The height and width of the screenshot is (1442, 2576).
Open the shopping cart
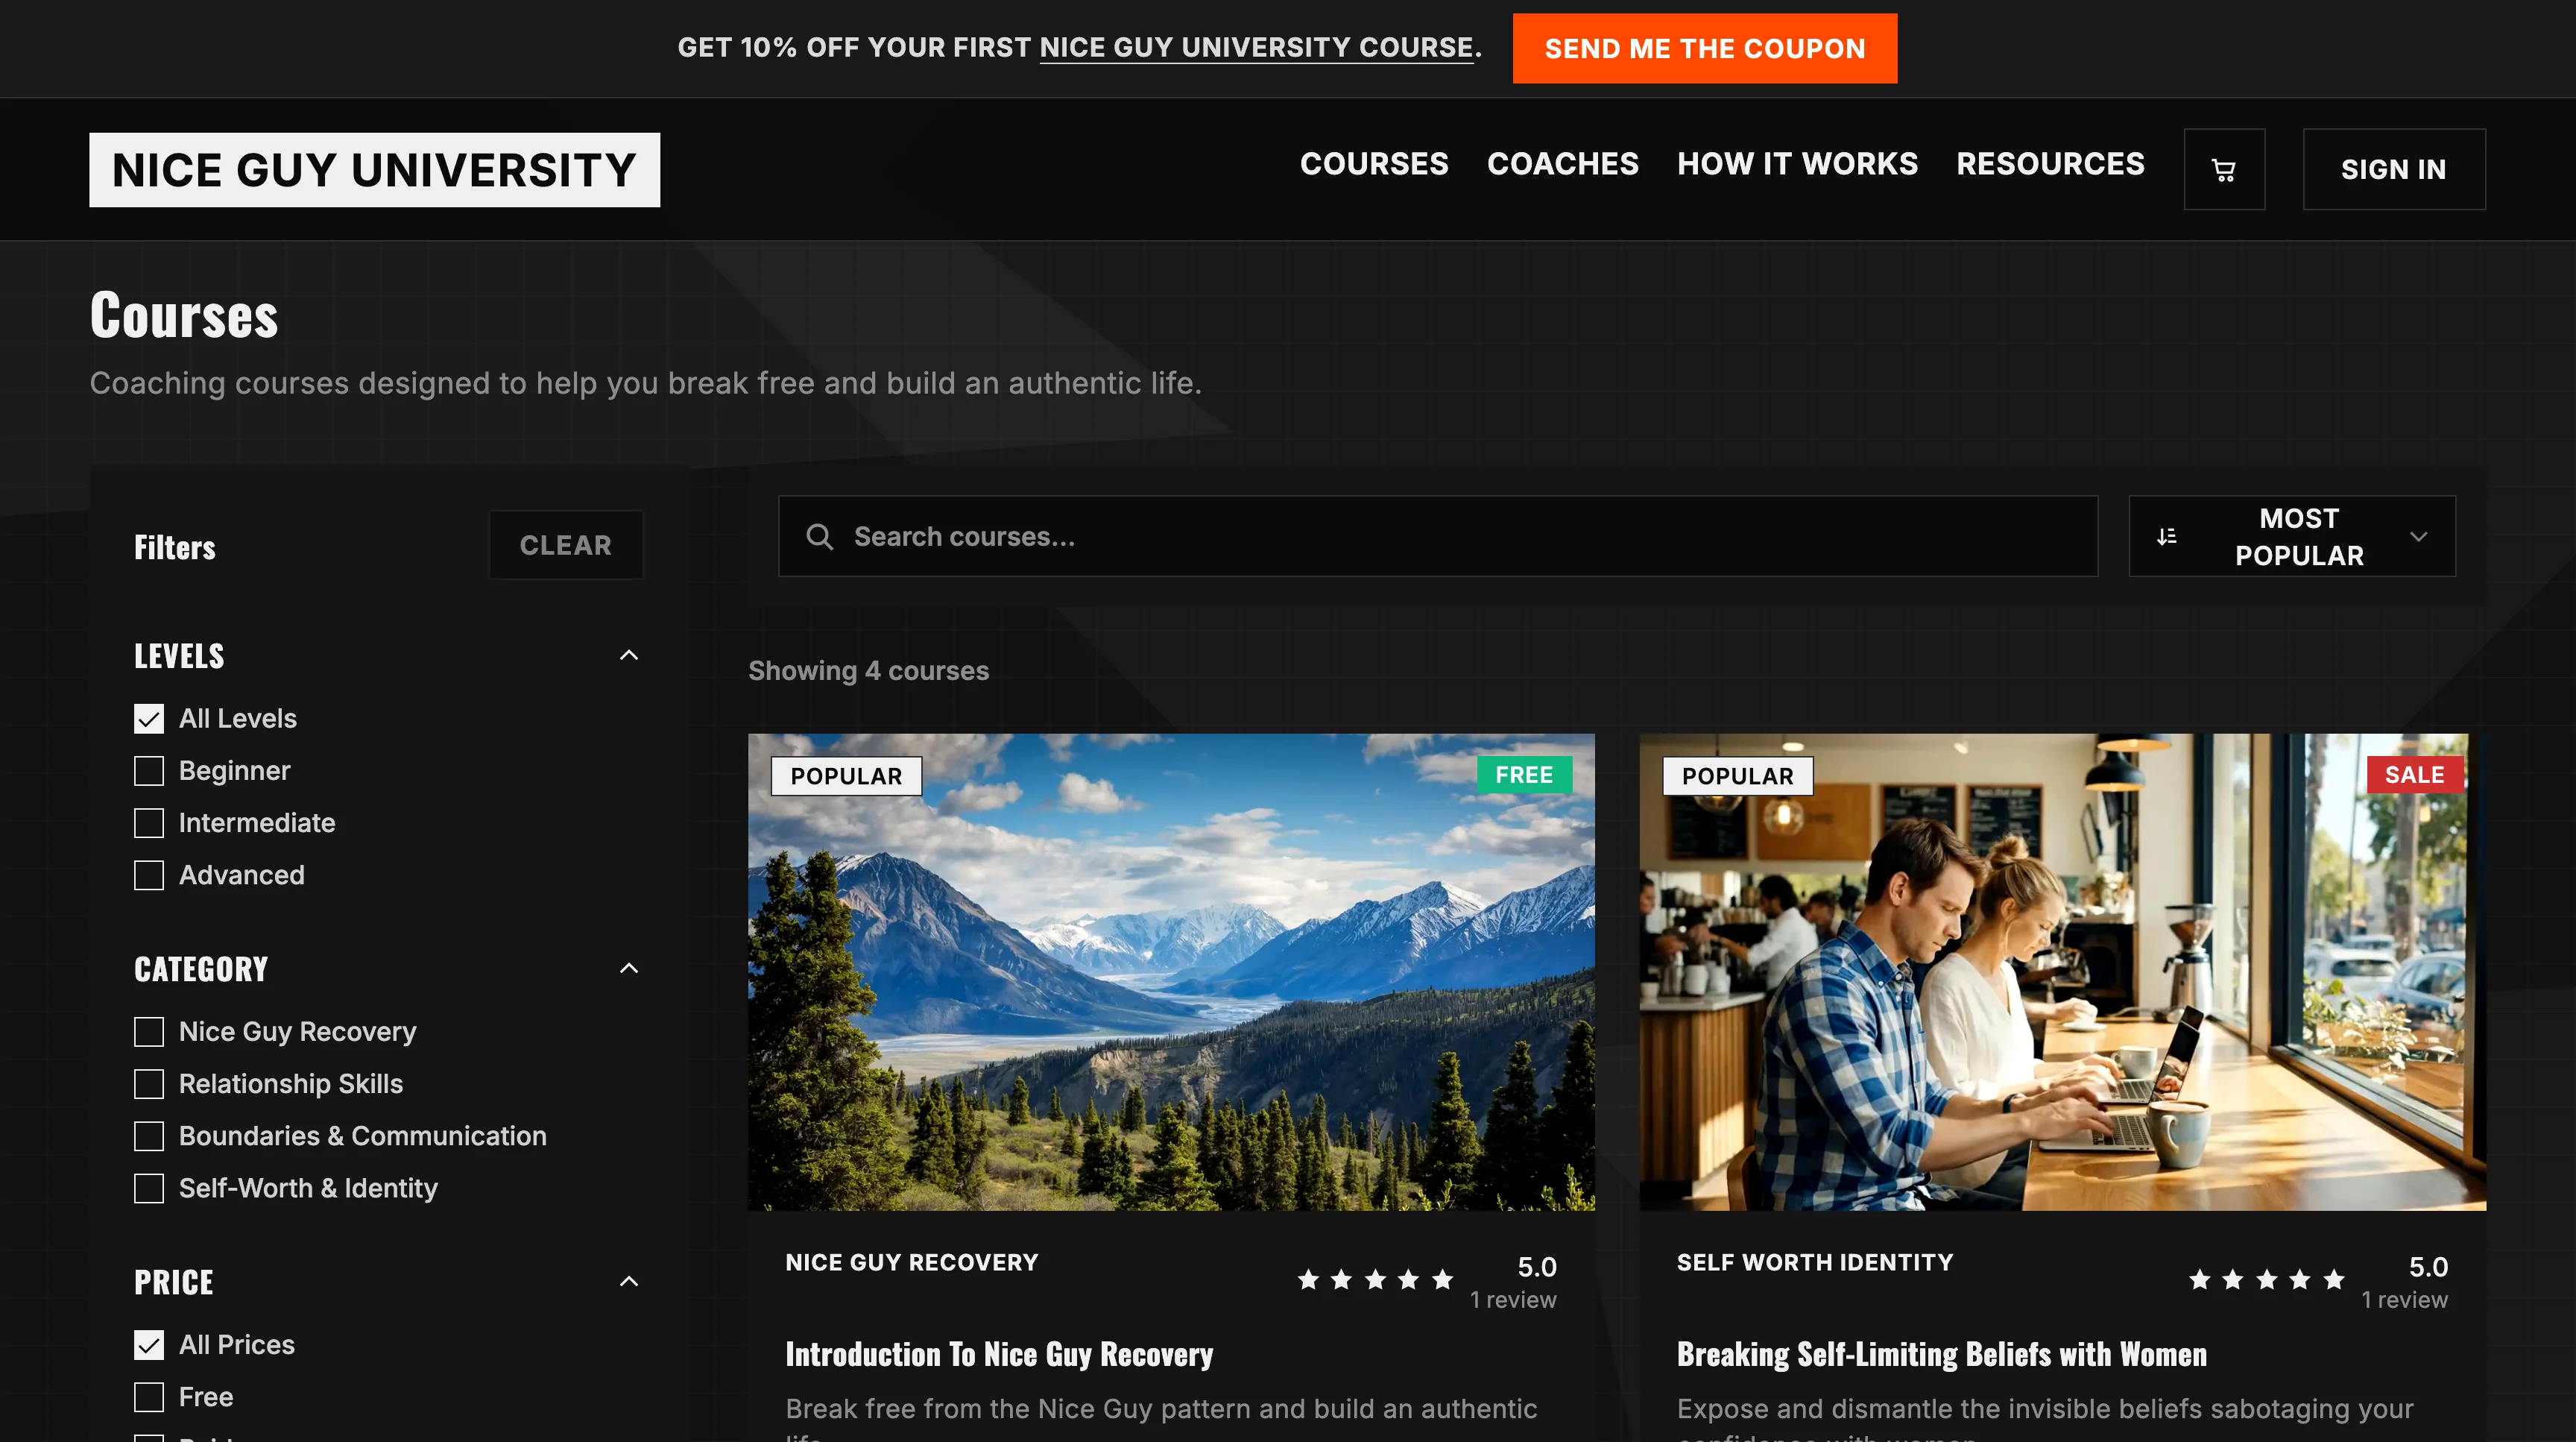(2224, 169)
